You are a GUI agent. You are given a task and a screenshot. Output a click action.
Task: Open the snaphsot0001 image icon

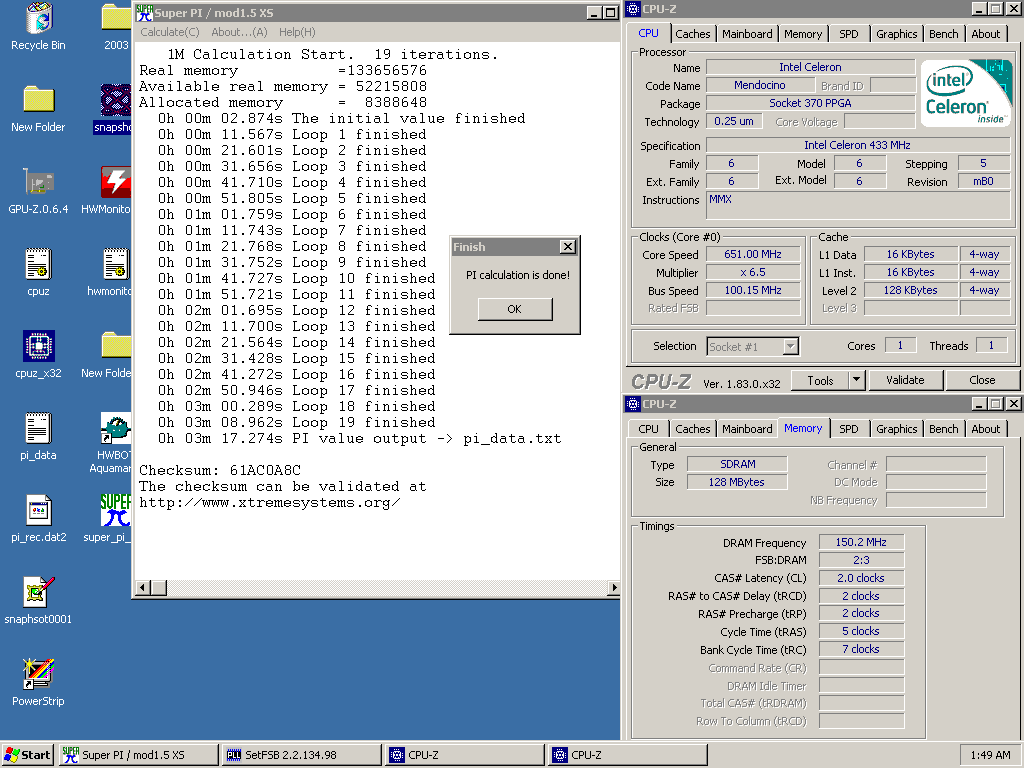coord(39,592)
